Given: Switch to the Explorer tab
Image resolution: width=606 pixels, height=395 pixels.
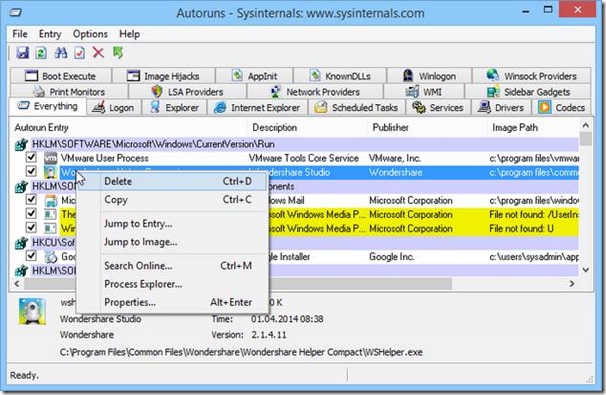Looking at the screenshot, I should 174,107.
